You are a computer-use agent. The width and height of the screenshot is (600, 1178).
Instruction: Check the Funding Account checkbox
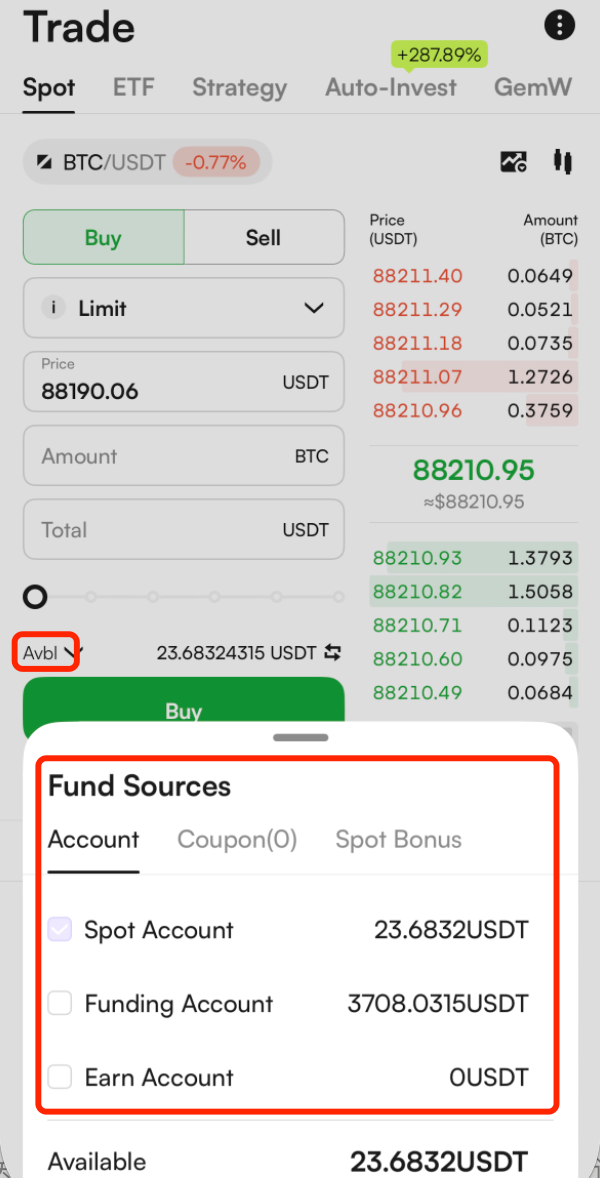coord(60,1004)
